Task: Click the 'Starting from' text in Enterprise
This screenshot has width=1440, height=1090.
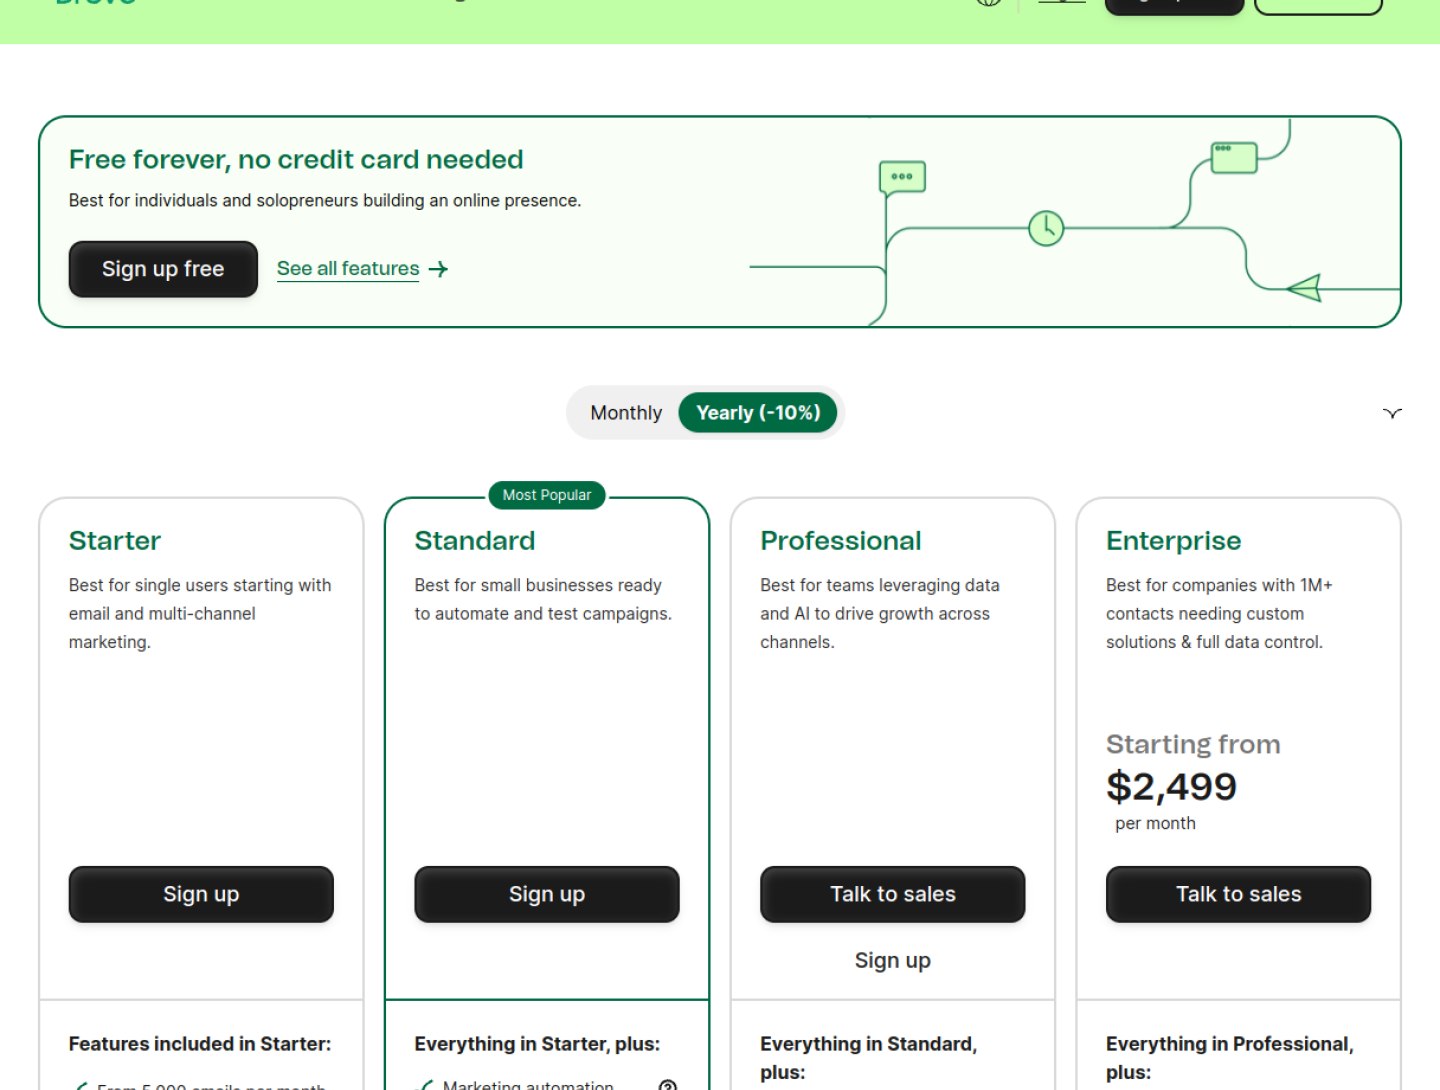Action: (1193, 745)
